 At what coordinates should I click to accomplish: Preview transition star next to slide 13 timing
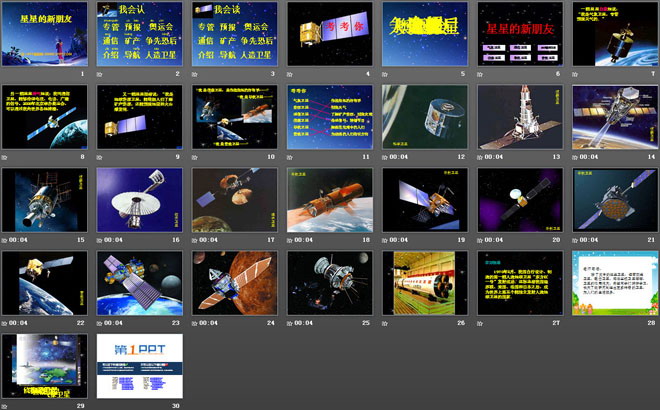click(480, 157)
